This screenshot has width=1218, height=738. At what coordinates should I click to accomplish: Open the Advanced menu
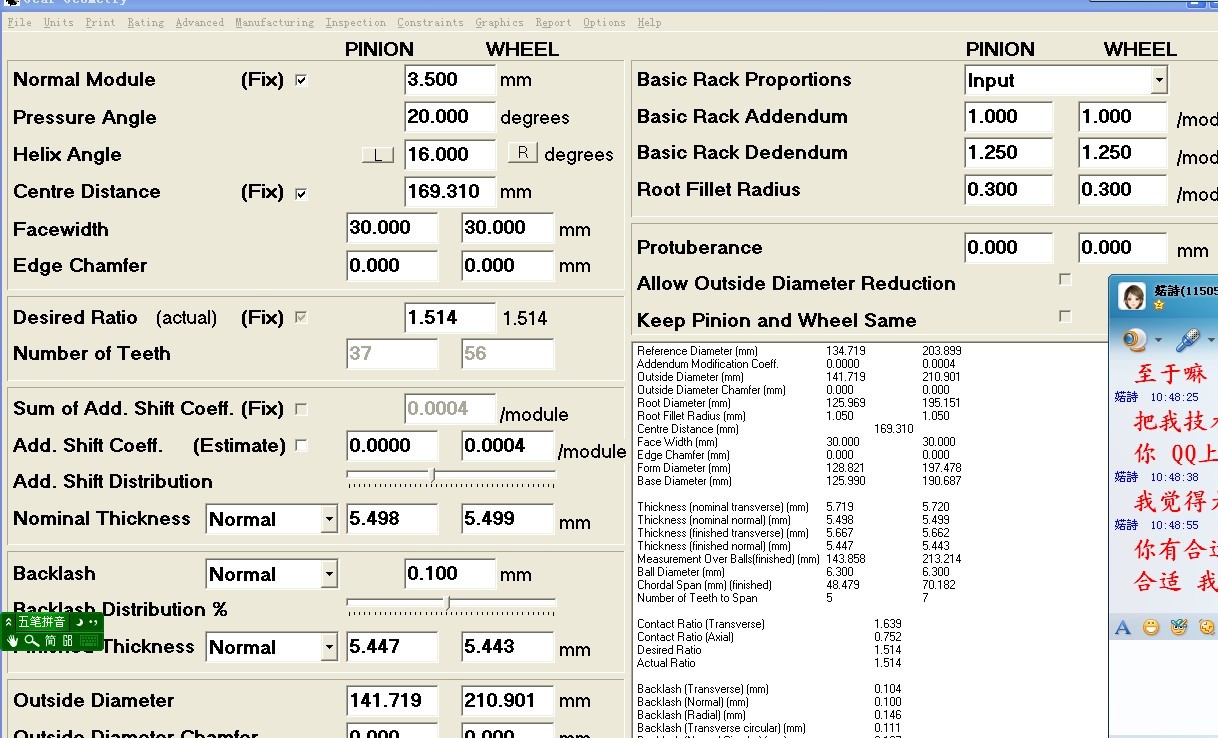200,22
